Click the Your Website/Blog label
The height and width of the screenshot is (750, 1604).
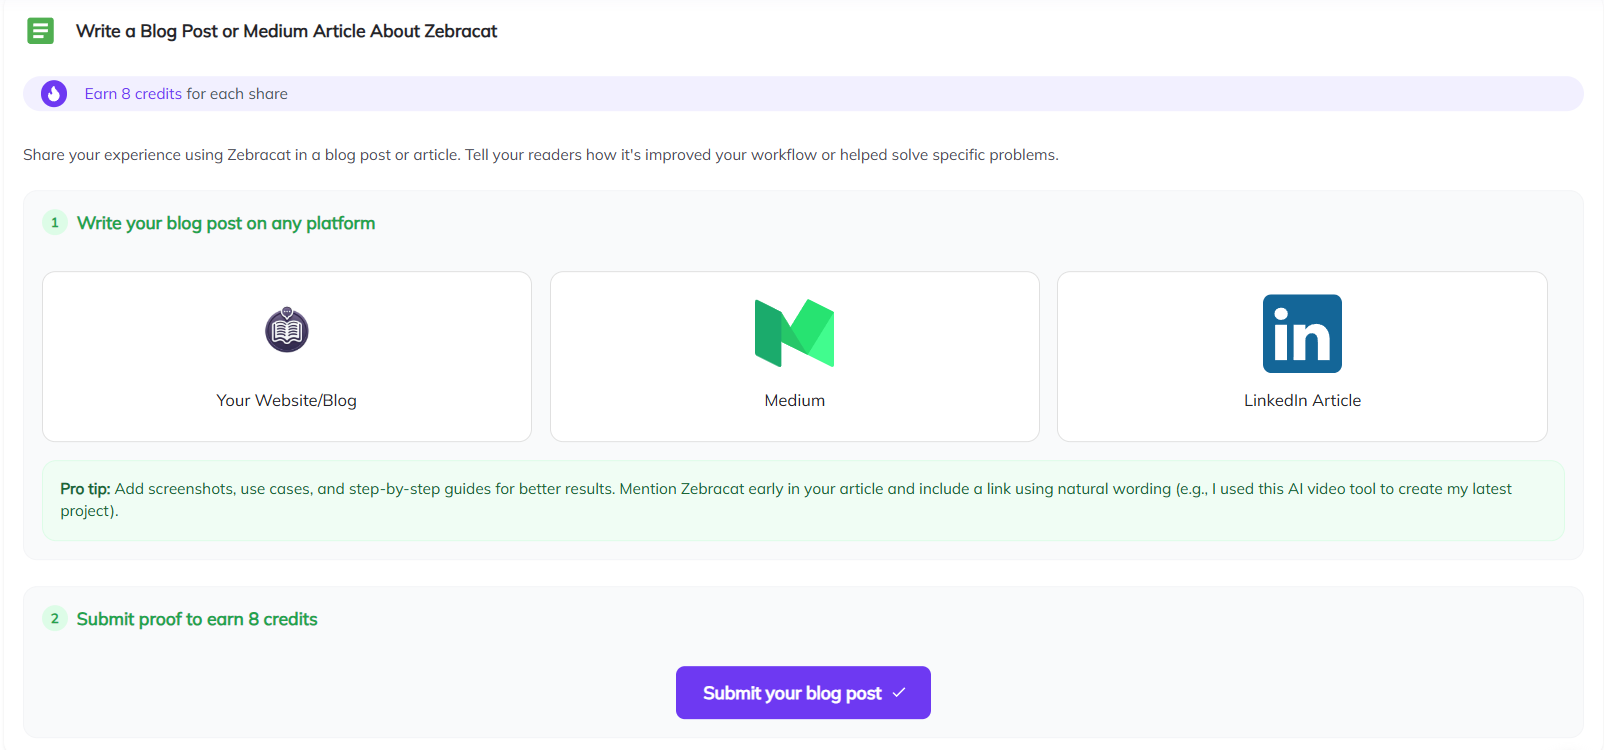[286, 400]
